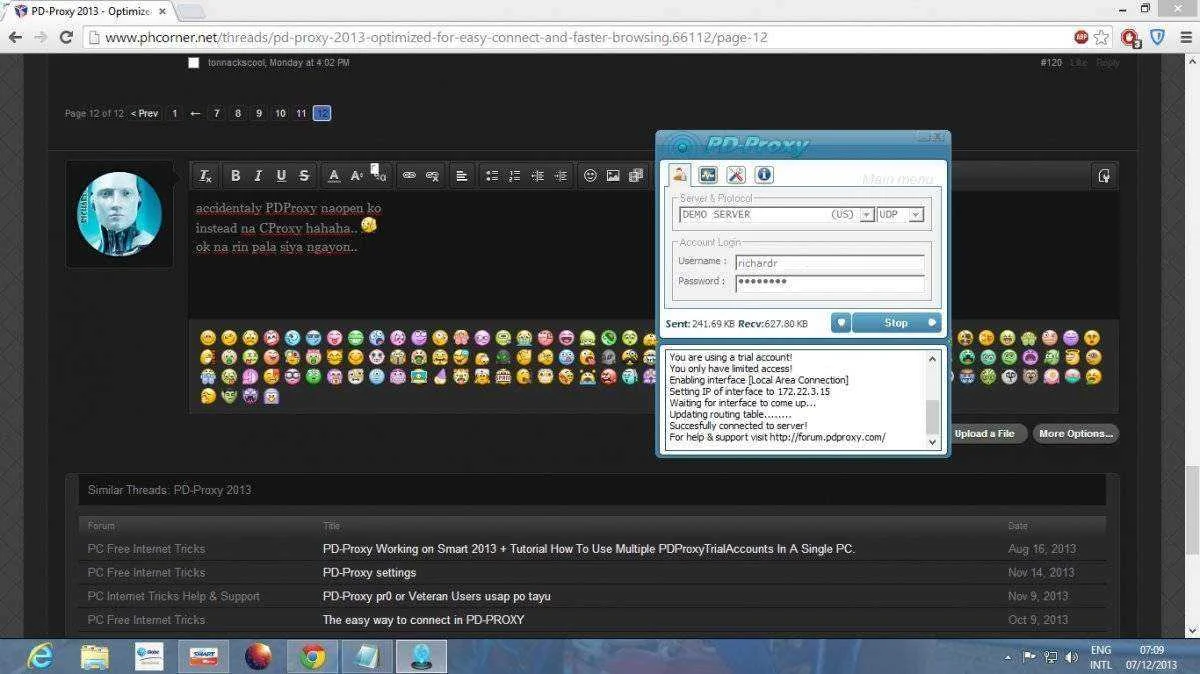Remove formatting with the Tx icon
The width and height of the screenshot is (1200, 674).
click(x=205, y=175)
